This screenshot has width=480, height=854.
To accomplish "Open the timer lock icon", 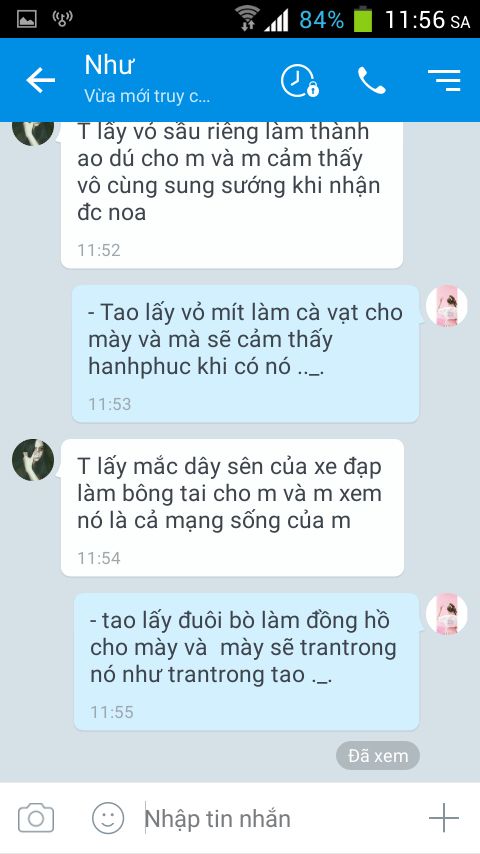I will (300, 81).
